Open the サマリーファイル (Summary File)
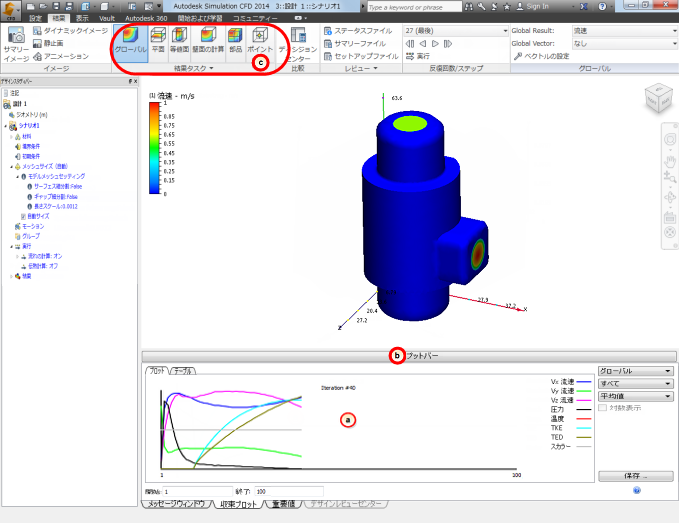Screen dimensions: 679x523 (x=355, y=43)
